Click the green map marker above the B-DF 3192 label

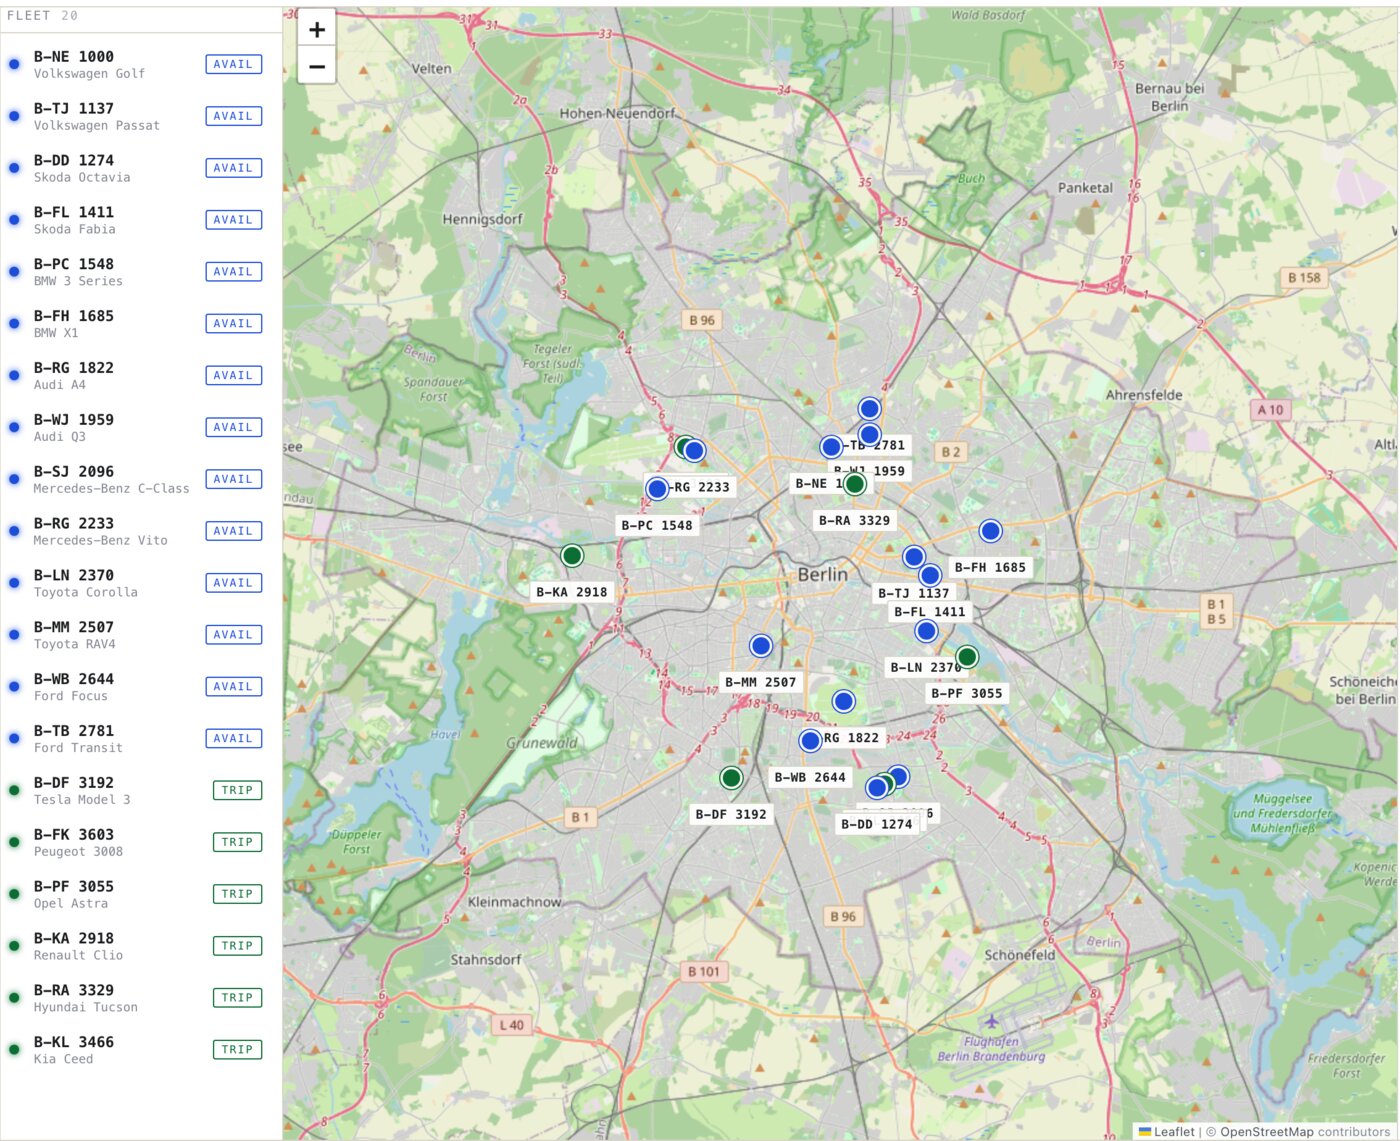[731, 778]
